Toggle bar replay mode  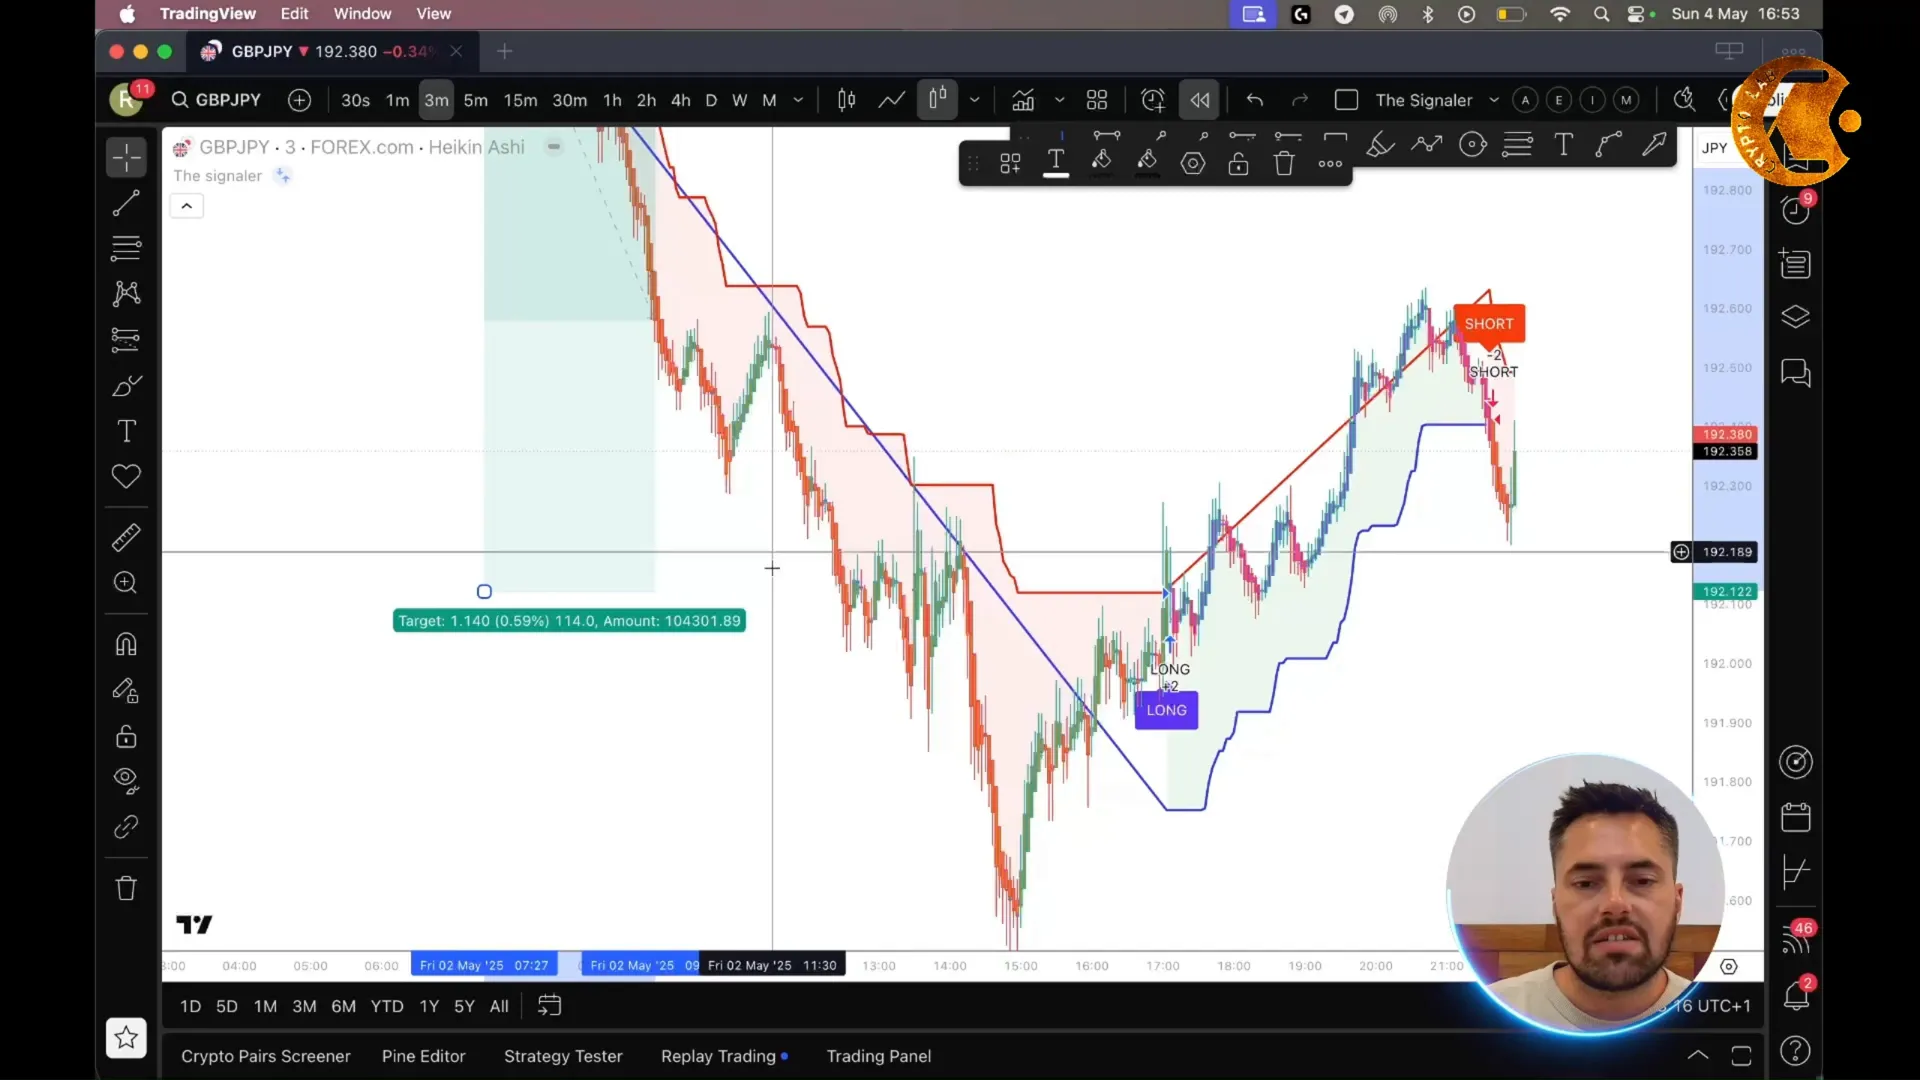click(1200, 100)
